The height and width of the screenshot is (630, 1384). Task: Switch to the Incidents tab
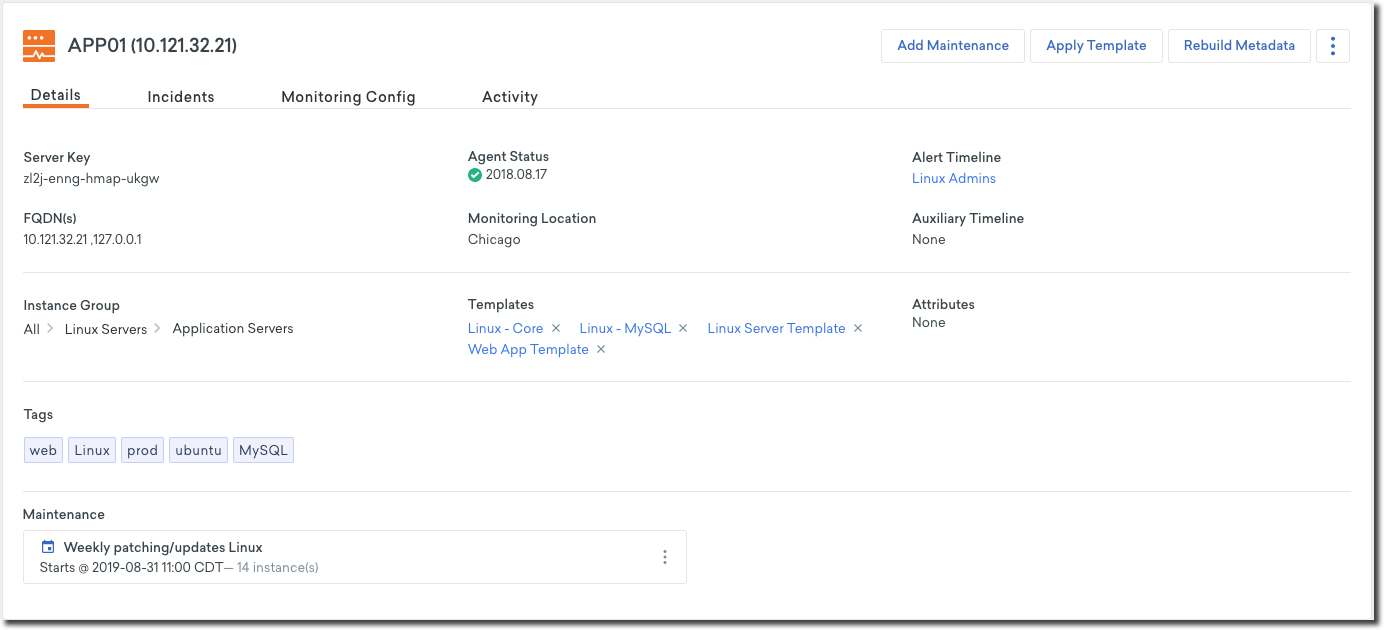point(181,97)
